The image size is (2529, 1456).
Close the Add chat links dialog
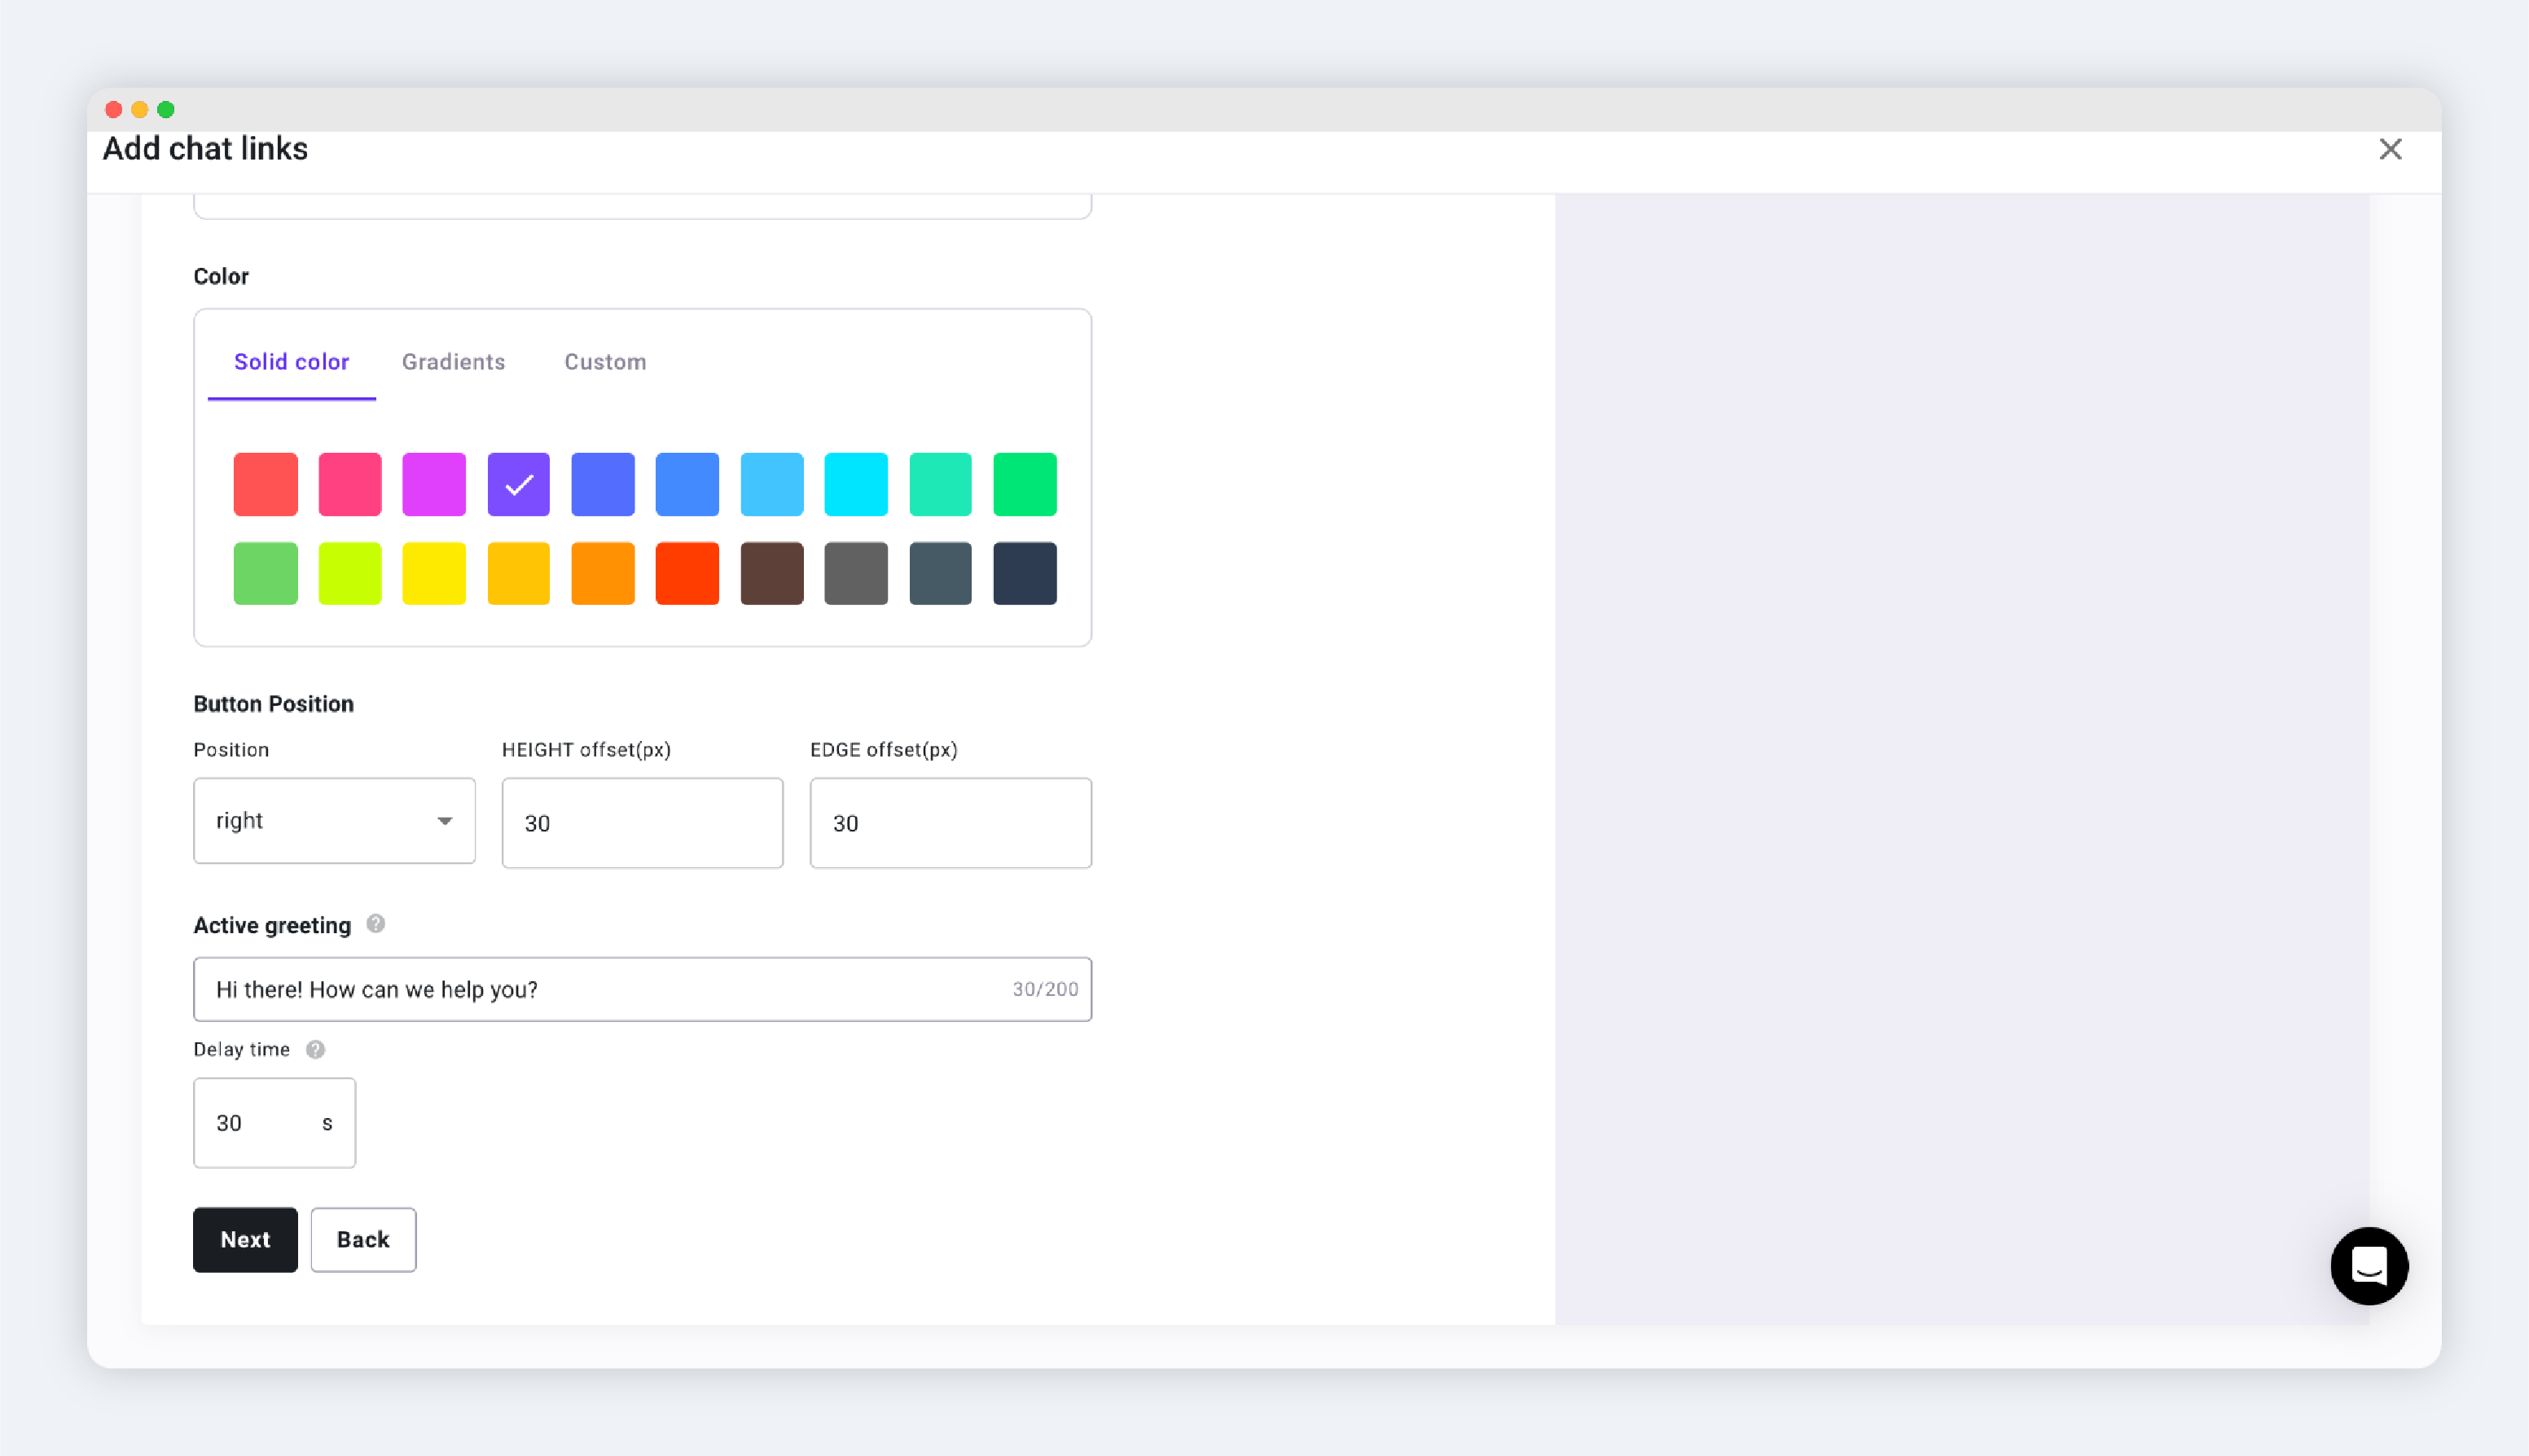click(x=2389, y=149)
